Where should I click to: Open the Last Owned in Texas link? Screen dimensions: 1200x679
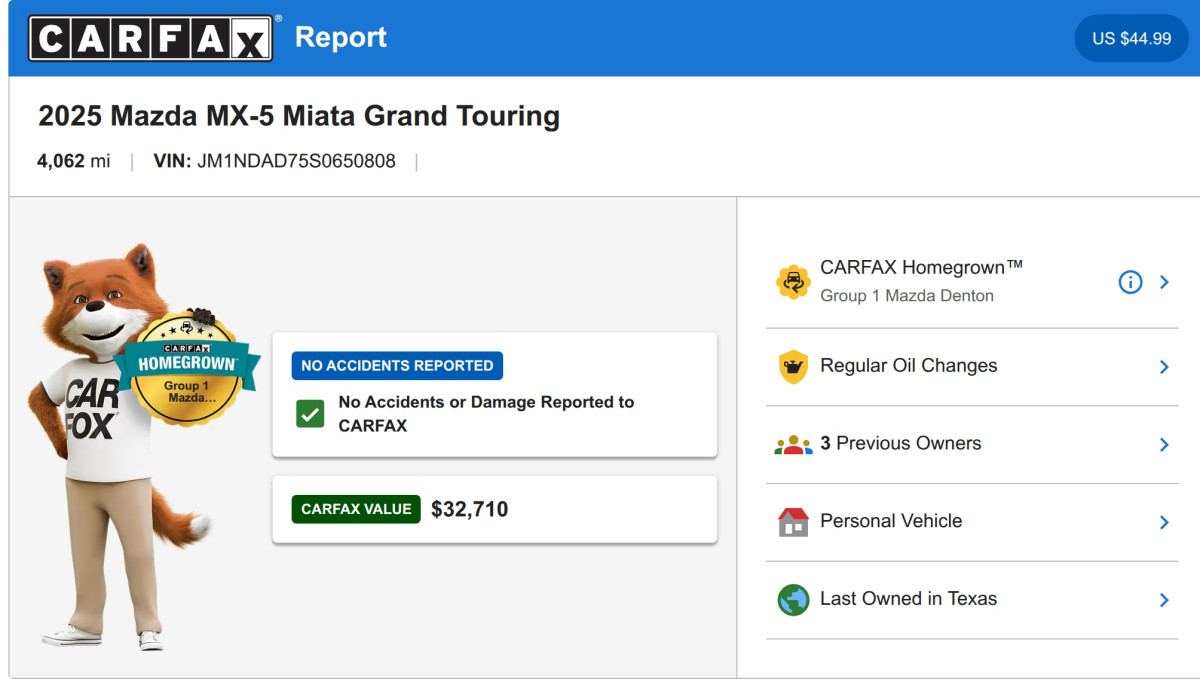pos(908,599)
